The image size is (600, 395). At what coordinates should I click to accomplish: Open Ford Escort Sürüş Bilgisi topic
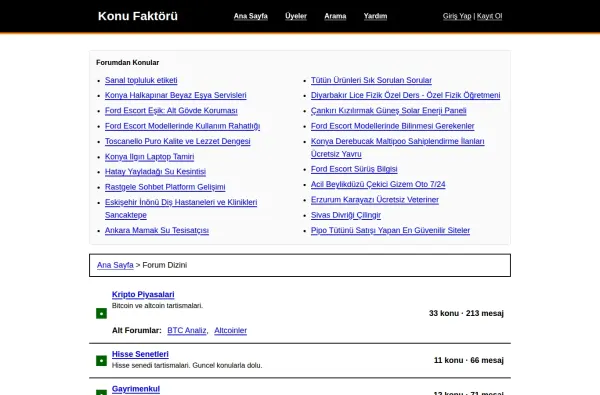[x=354, y=169]
